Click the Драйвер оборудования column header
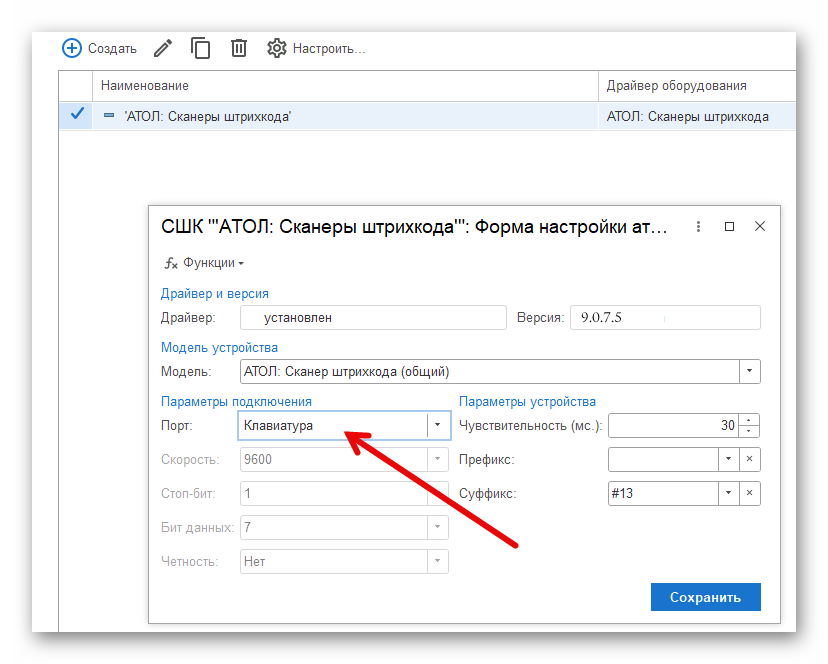828x664 pixels. click(697, 86)
